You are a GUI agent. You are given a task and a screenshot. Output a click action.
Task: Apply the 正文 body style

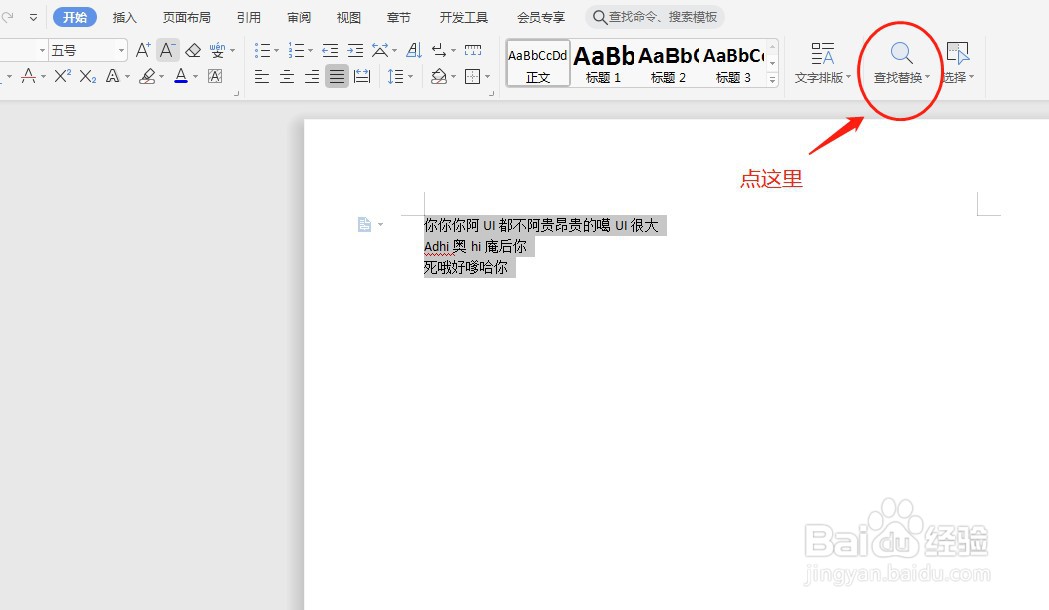coord(537,62)
